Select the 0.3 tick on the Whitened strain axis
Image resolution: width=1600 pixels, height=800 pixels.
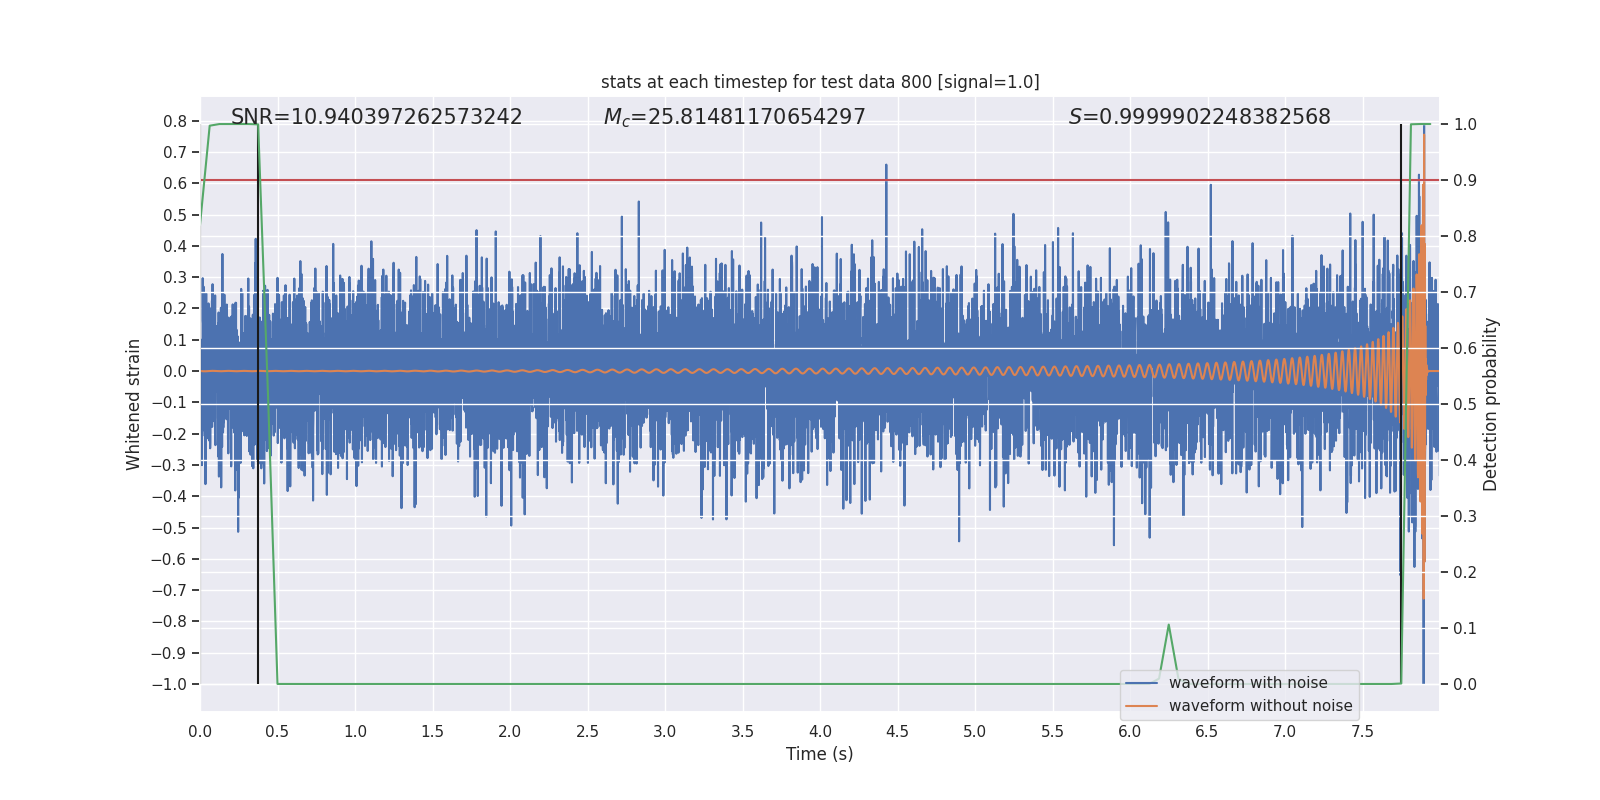point(175,278)
